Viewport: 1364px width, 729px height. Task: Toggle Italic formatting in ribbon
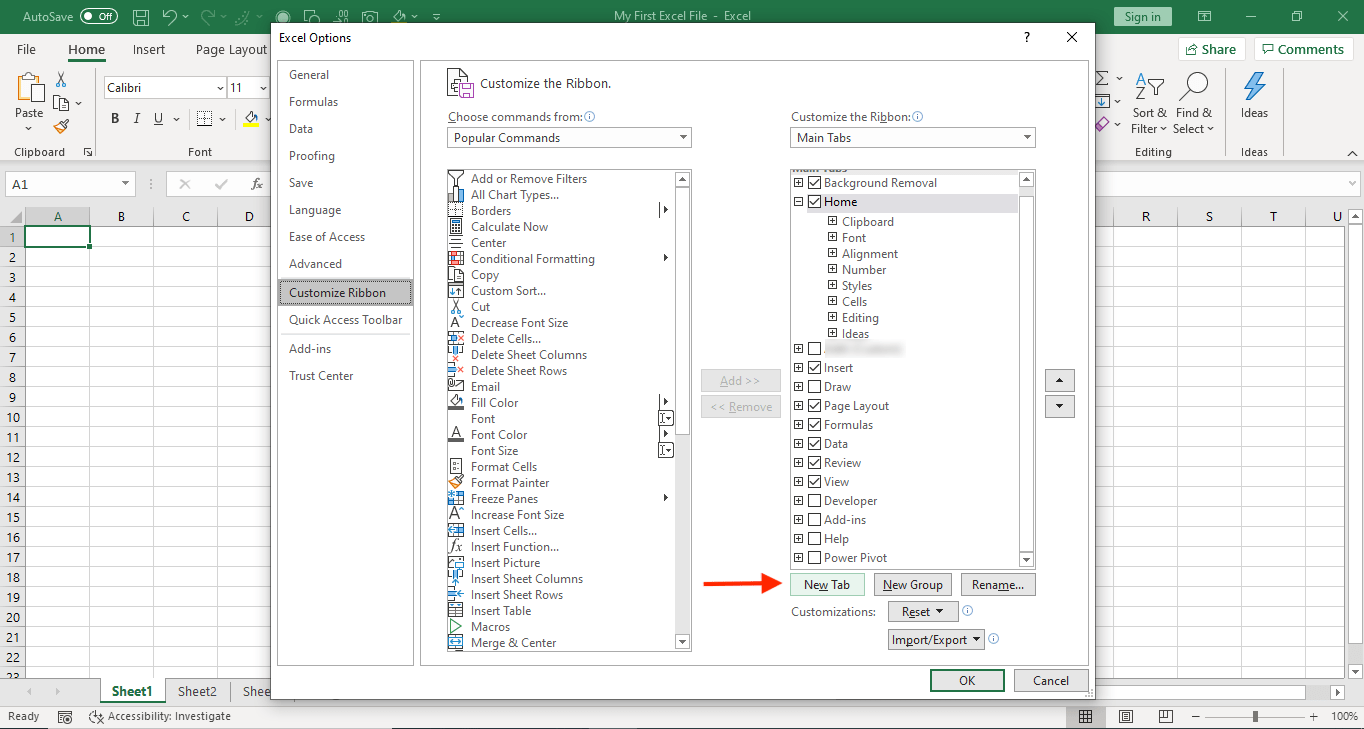pos(136,119)
